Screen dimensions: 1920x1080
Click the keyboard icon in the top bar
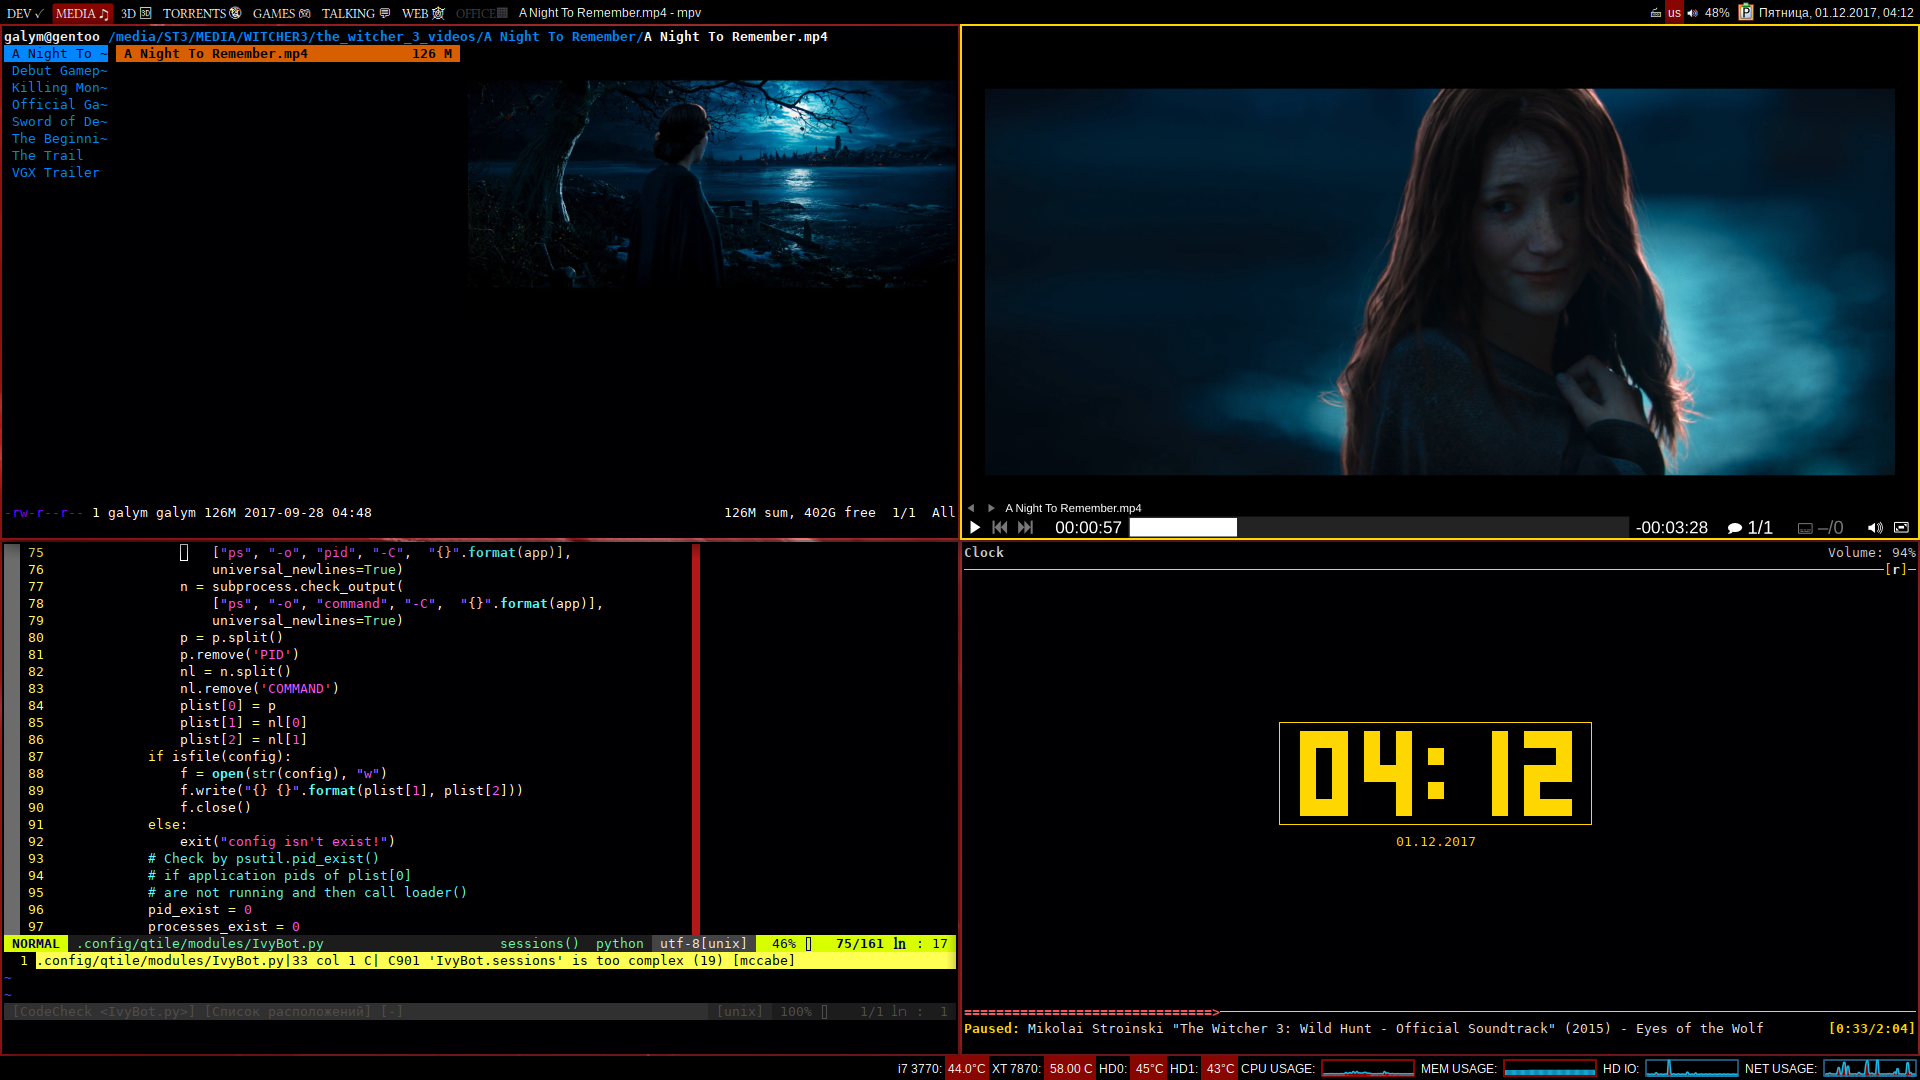tap(1656, 13)
